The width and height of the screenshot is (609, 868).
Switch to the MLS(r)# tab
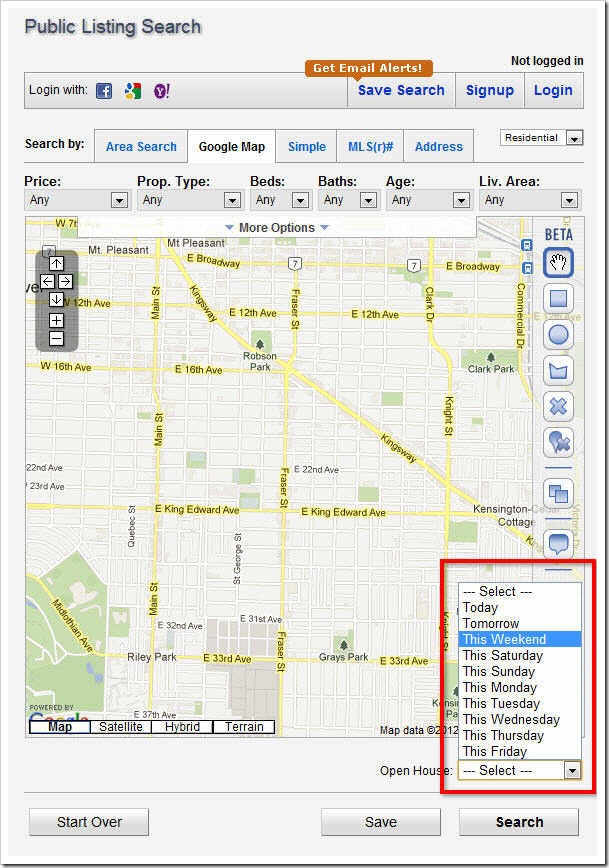pyautogui.click(x=370, y=147)
